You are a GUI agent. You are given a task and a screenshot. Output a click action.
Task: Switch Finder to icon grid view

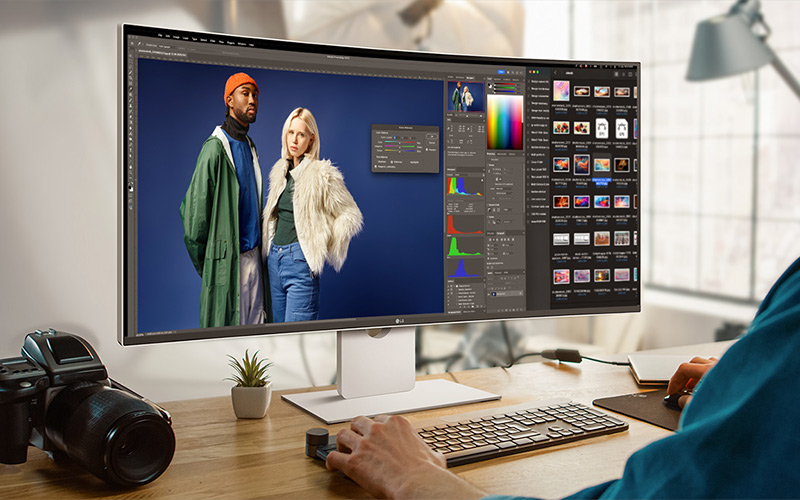point(618,76)
